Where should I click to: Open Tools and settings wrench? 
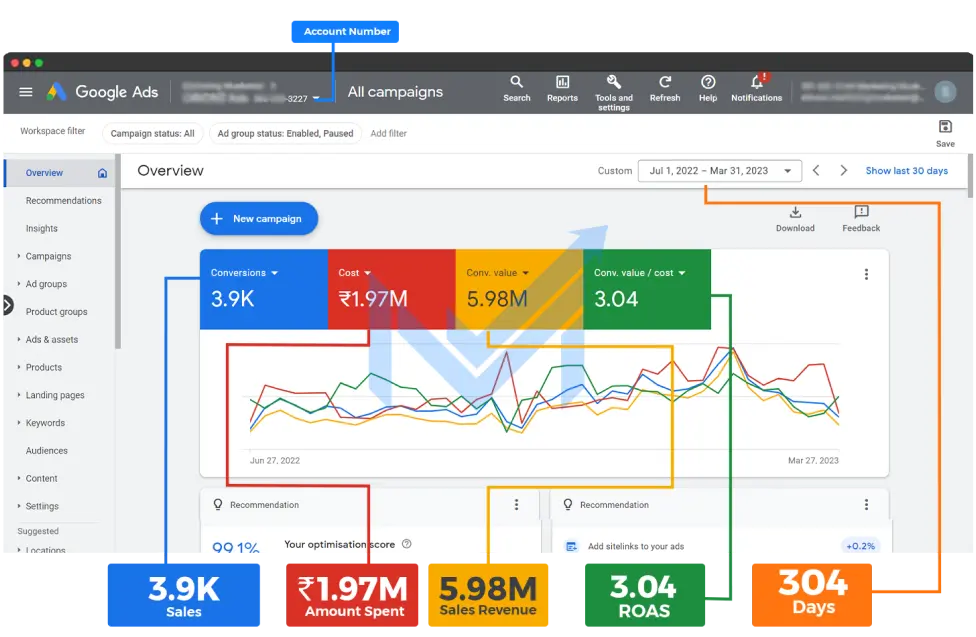614,83
